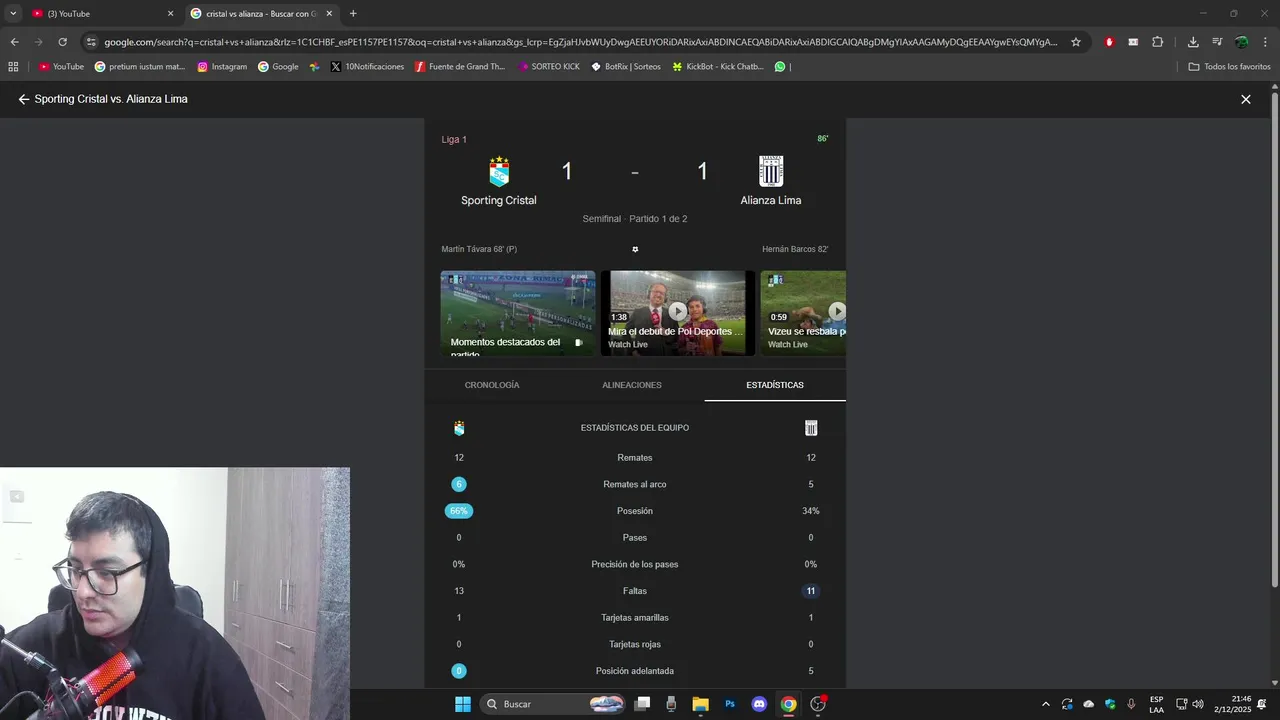Play 'Mira el debut de Pol Deportes' video
Image resolution: width=1280 pixels, height=720 pixels.
click(x=678, y=313)
